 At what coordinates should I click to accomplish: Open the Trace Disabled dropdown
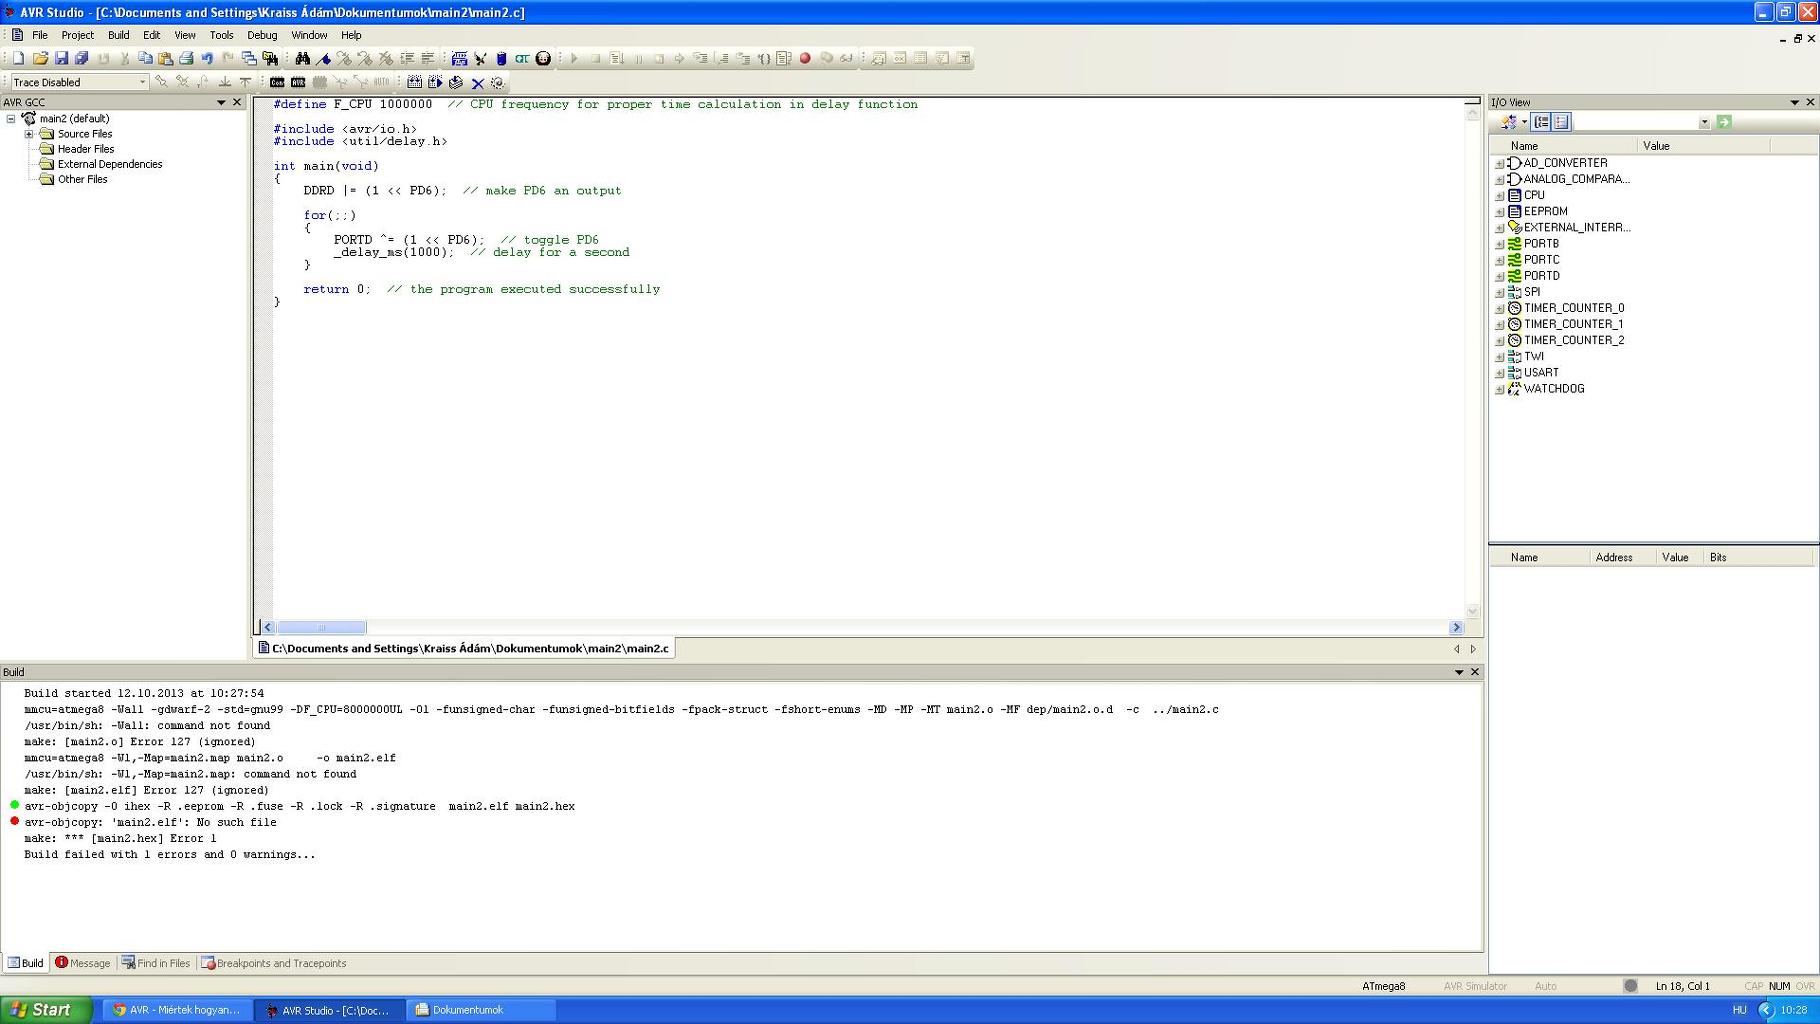[142, 83]
